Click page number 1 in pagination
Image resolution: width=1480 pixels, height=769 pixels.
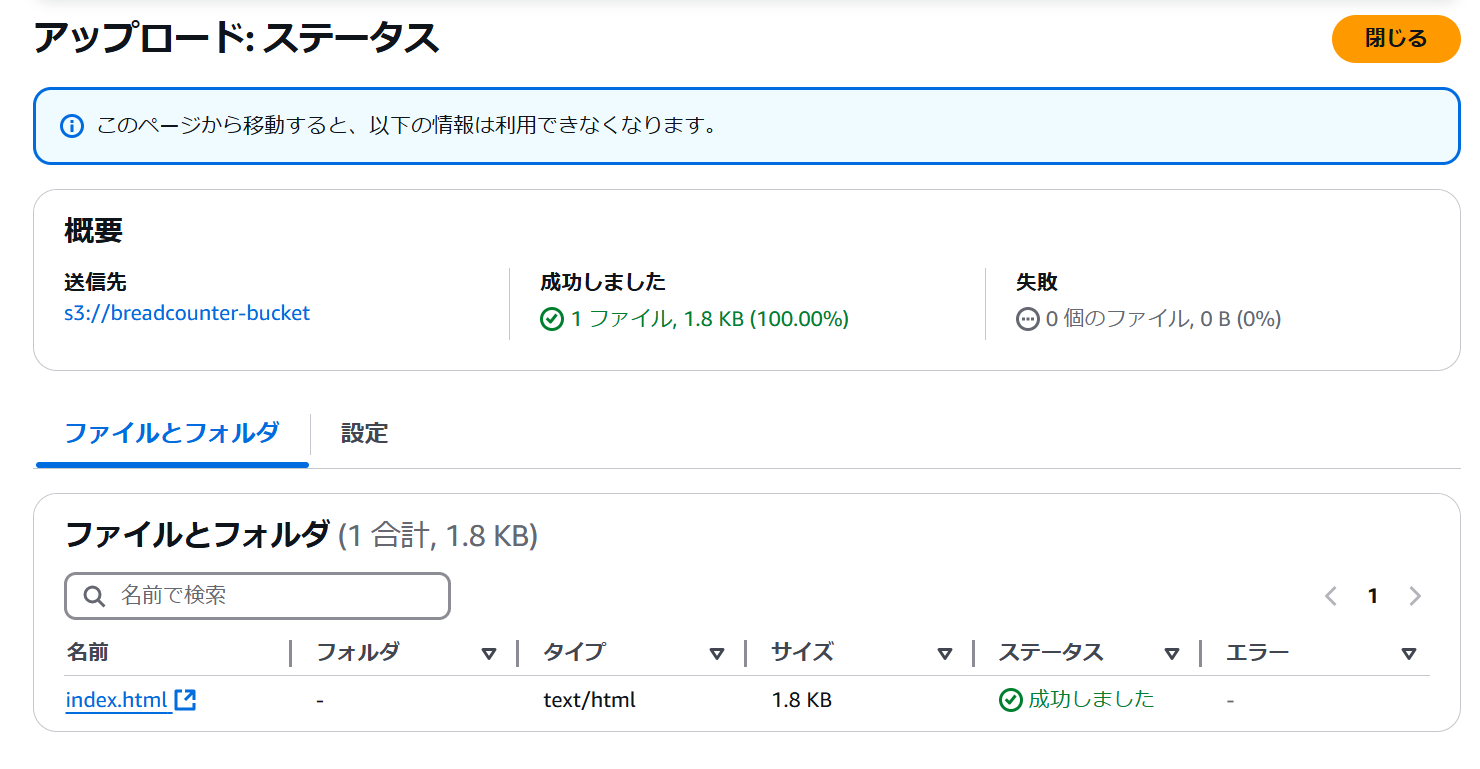click(1373, 596)
